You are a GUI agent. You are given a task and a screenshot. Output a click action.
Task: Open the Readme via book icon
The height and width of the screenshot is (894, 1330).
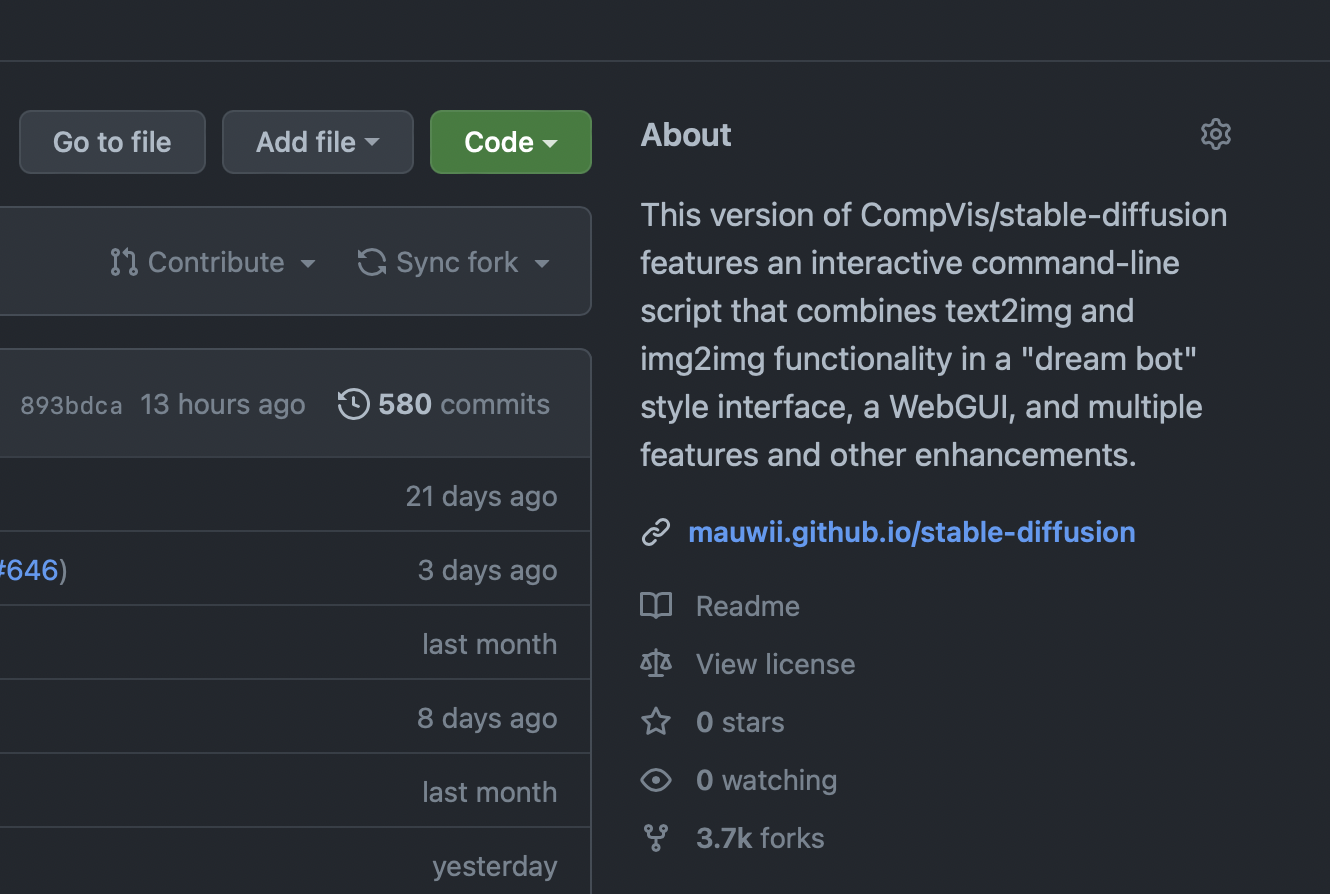656,606
